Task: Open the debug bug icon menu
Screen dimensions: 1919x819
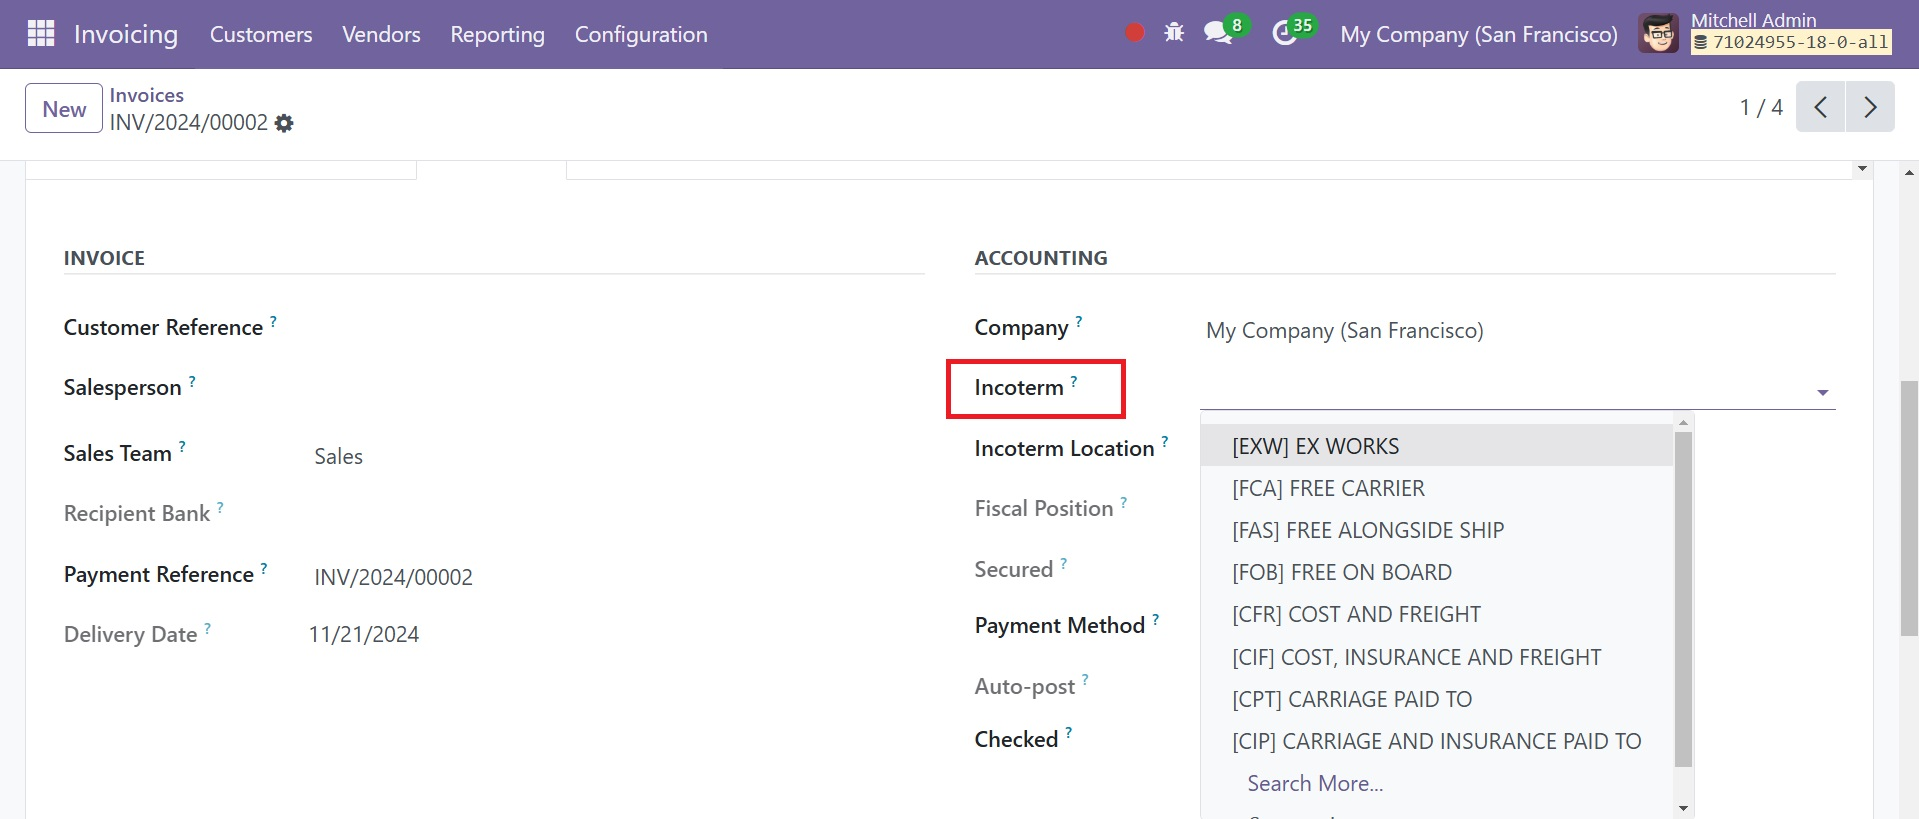Action: pos(1174,33)
